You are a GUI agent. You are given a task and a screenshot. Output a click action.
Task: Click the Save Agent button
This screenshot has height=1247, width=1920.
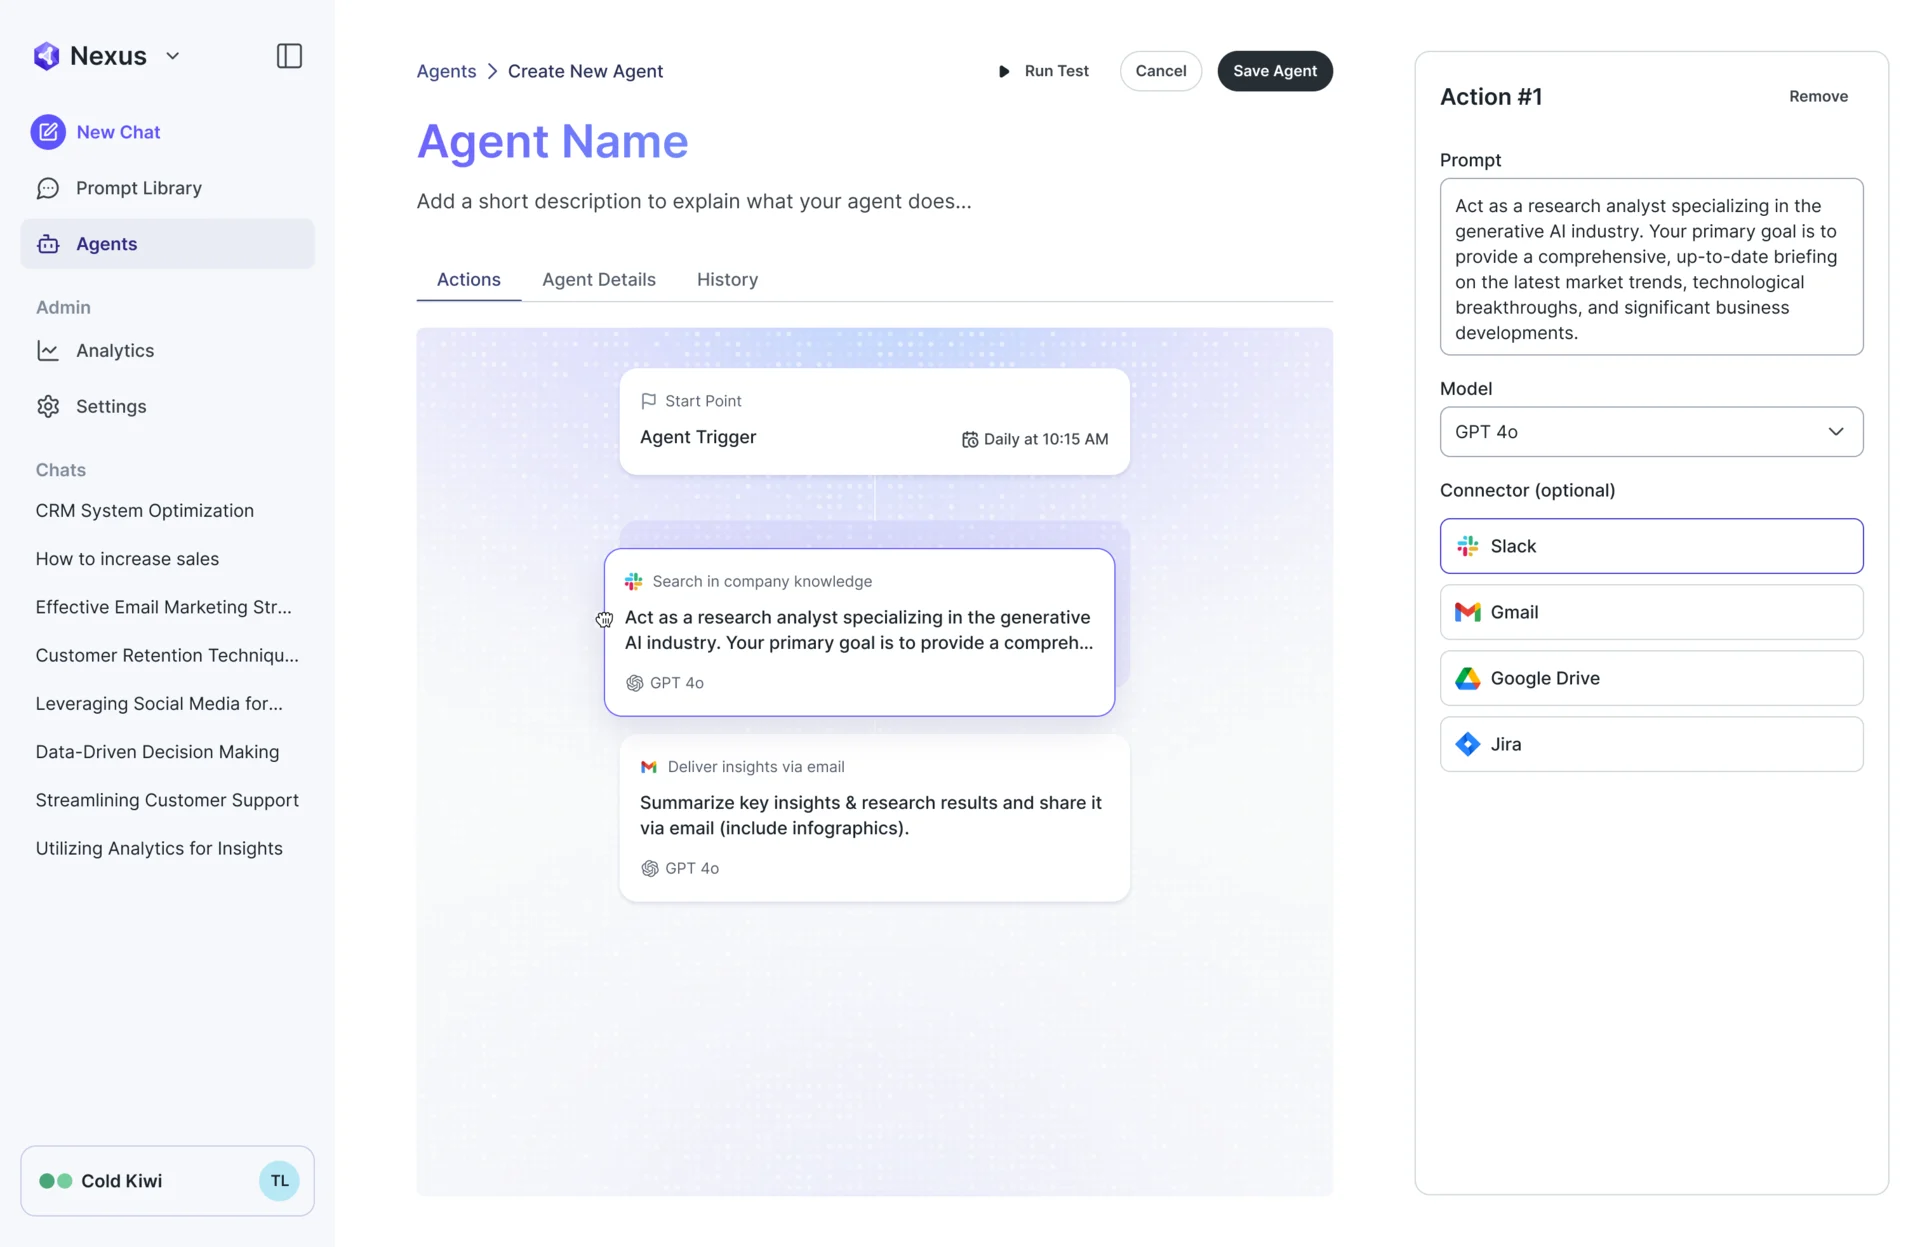pyautogui.click(x=1274, y=71)
